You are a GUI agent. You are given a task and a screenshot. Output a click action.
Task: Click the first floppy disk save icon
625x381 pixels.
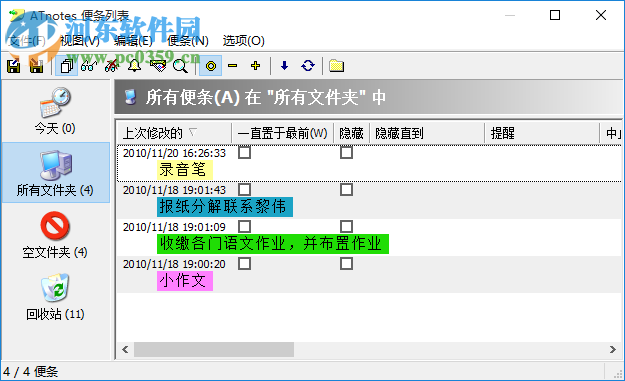pos(14,66)
